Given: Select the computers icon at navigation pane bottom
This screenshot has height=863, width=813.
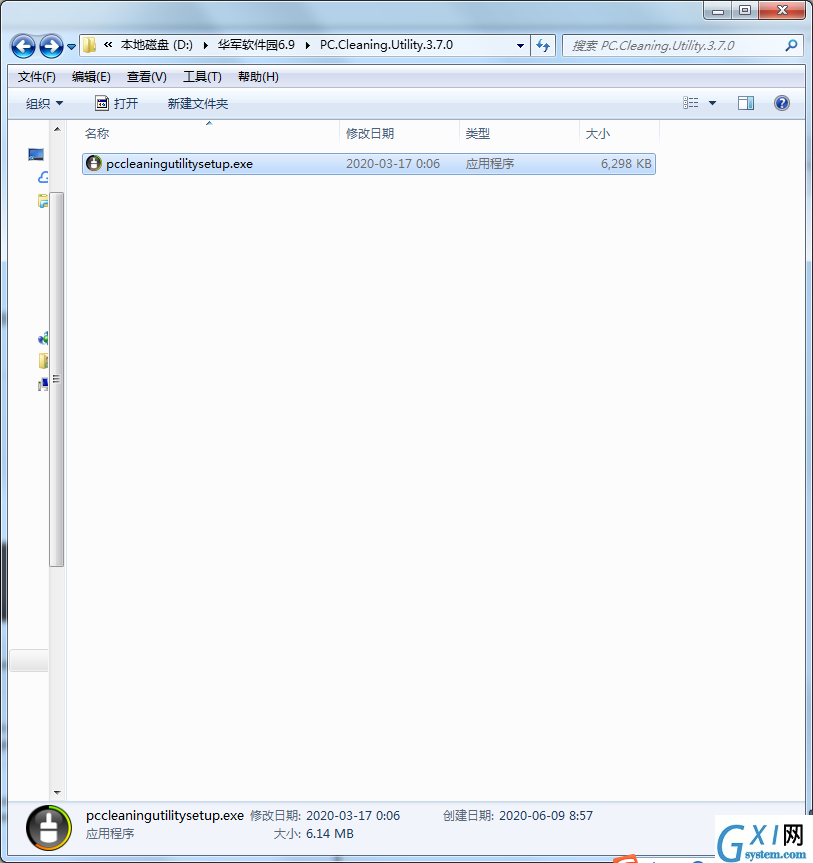Looking at the screenshot, I should point(43,384).
